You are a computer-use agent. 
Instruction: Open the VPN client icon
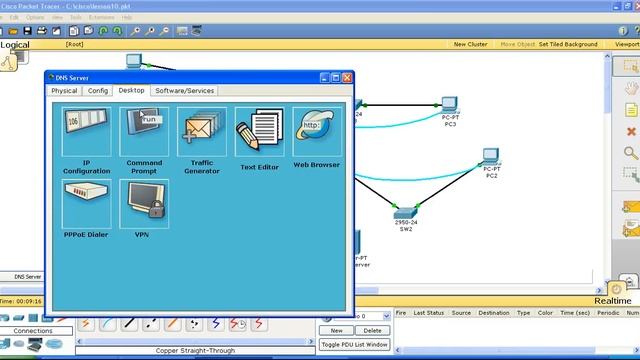click(x=144, y=204)
